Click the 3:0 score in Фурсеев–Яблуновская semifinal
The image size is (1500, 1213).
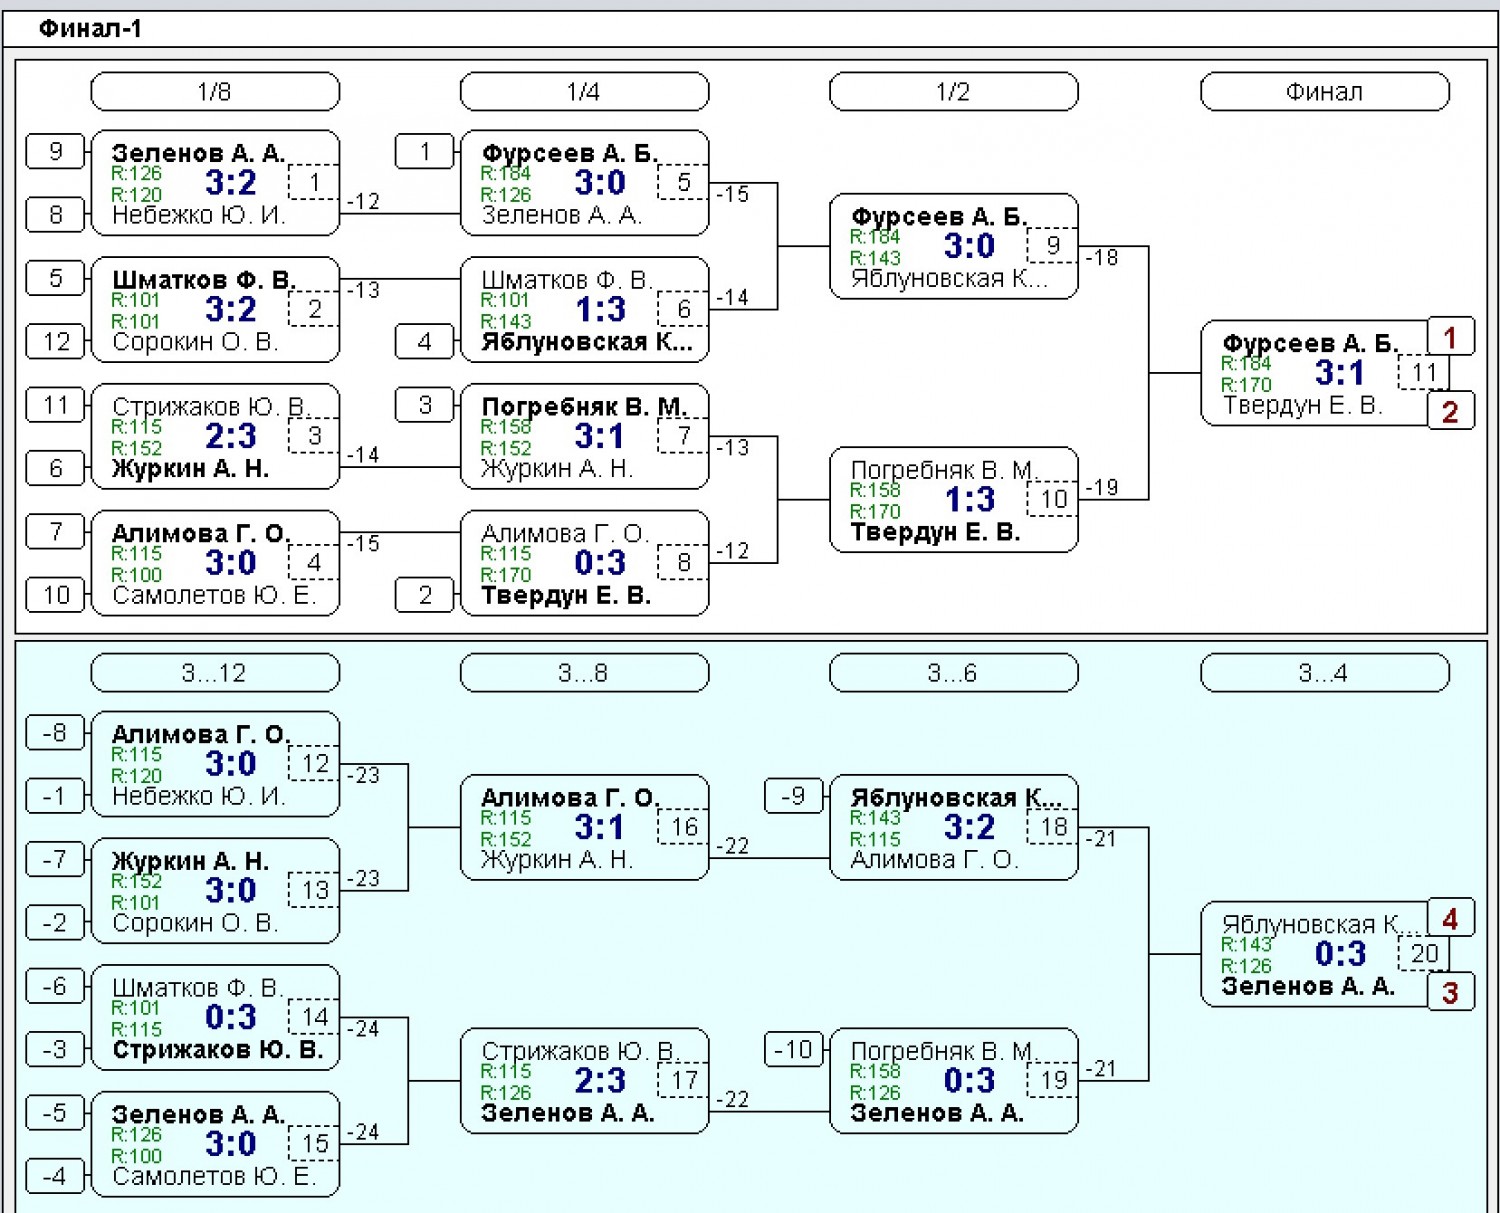coord(969,246)
